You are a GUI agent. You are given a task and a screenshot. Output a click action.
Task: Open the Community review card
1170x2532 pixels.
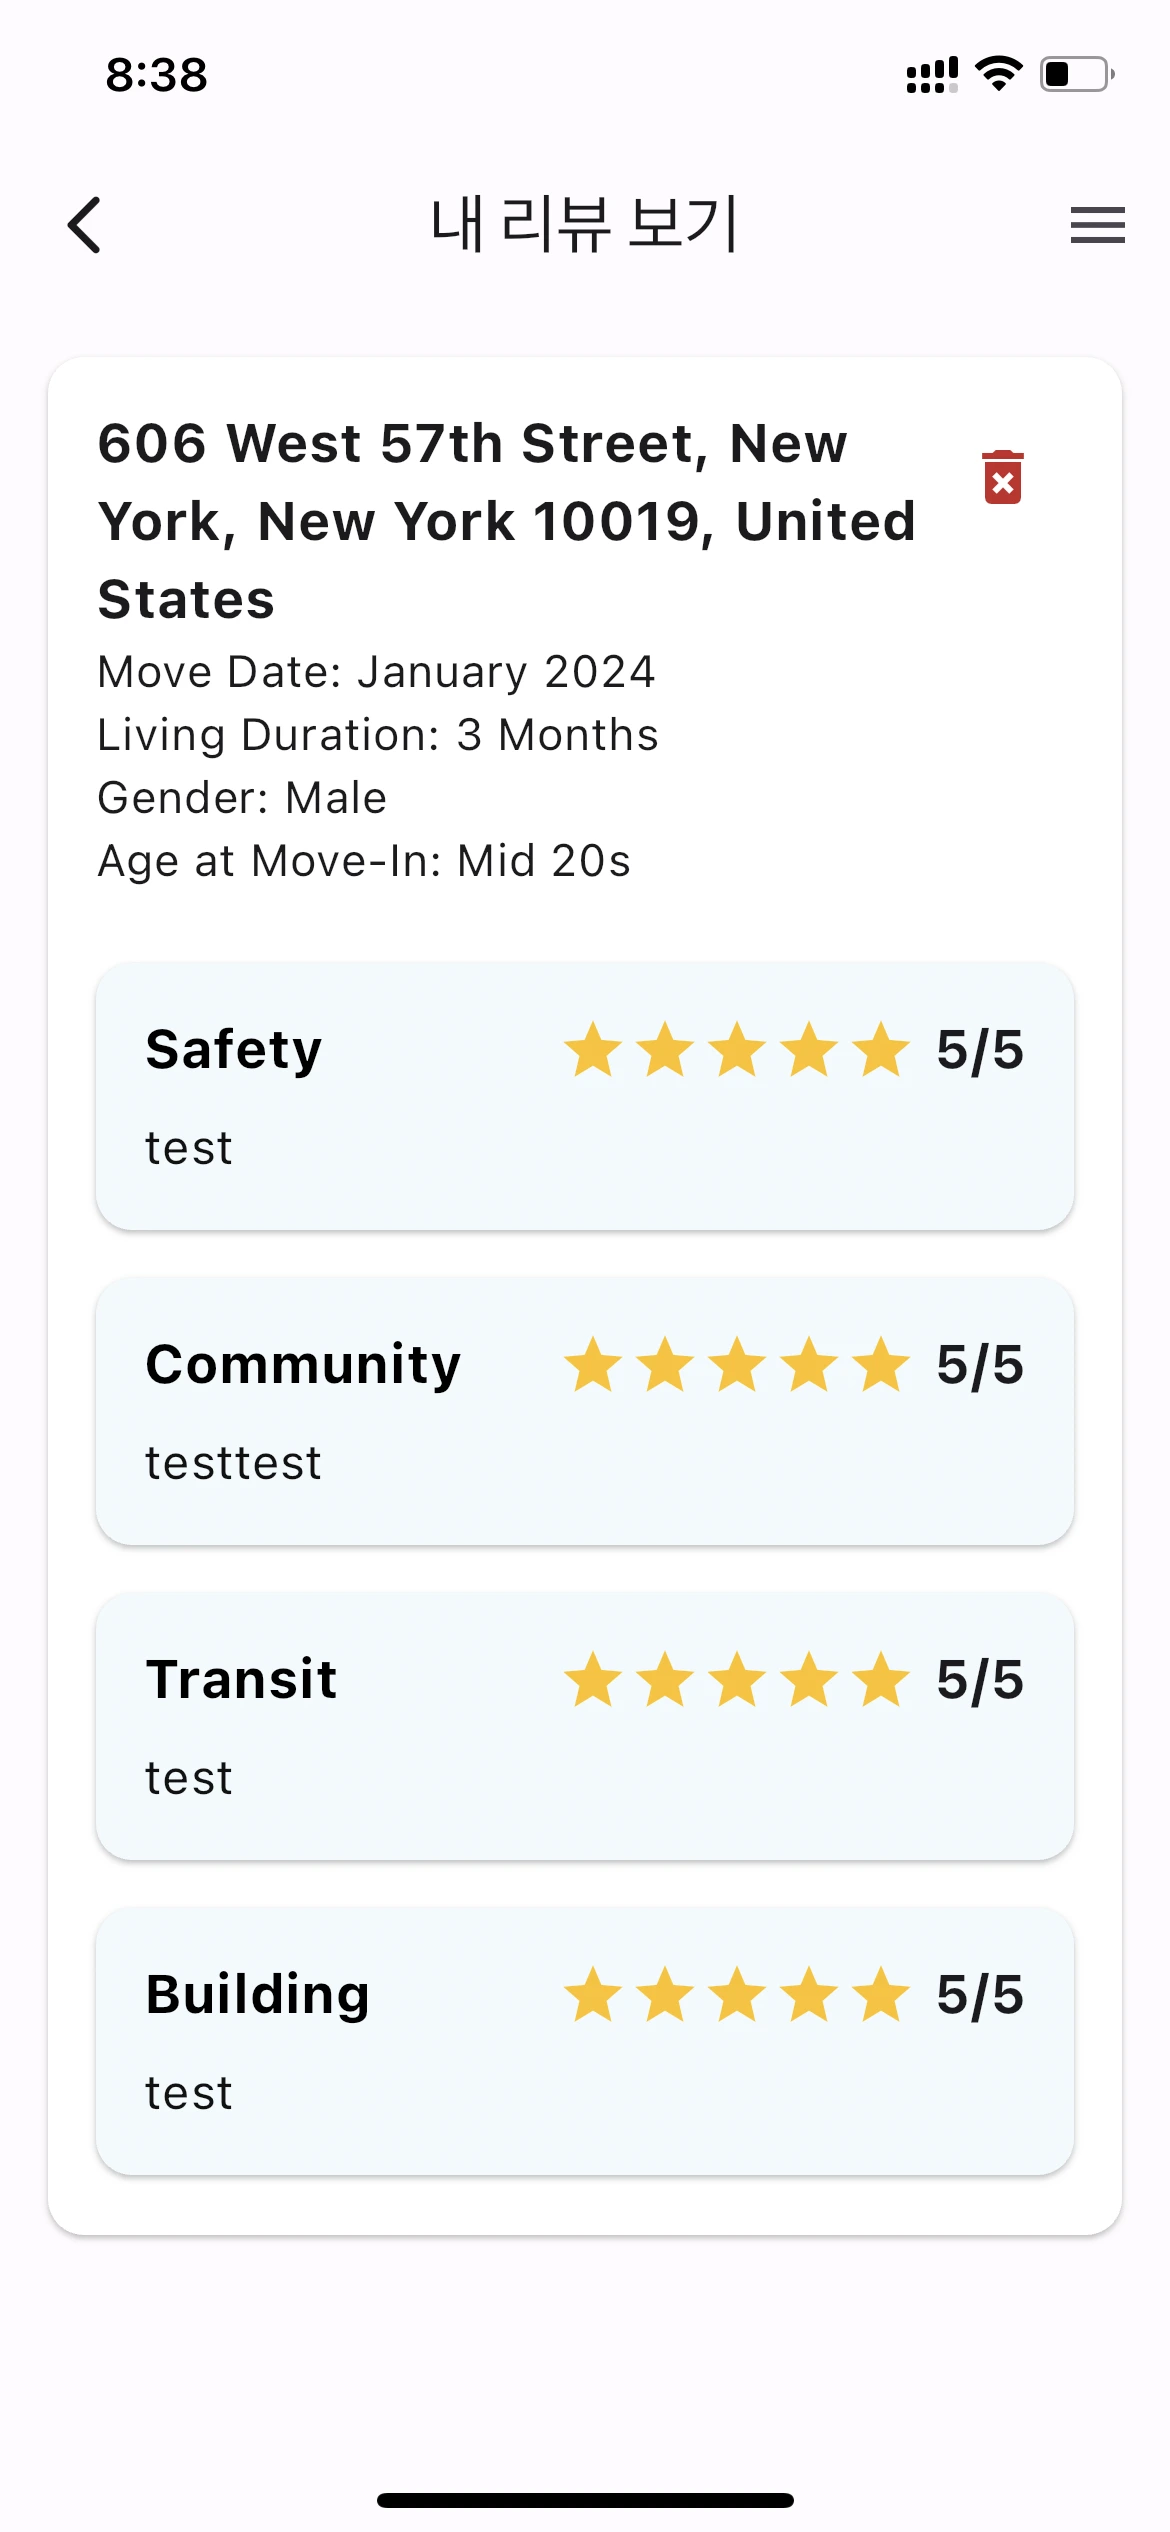[585, 1411]
